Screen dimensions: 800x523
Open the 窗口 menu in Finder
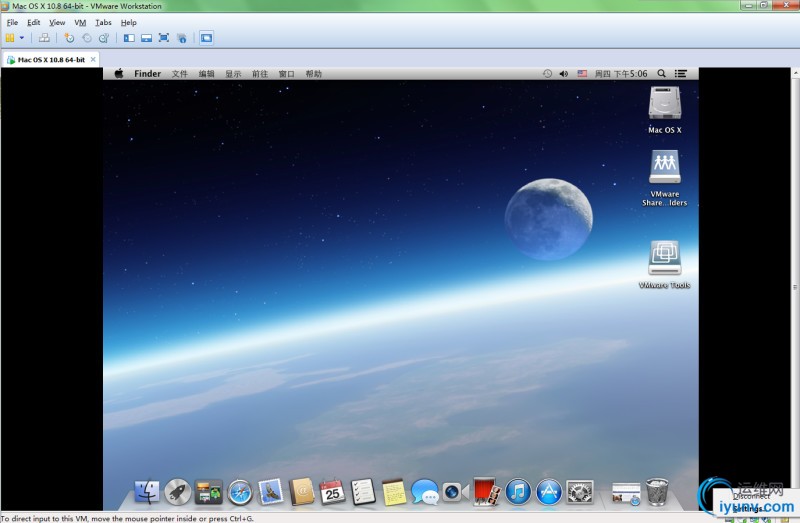[x=287, y=73]
